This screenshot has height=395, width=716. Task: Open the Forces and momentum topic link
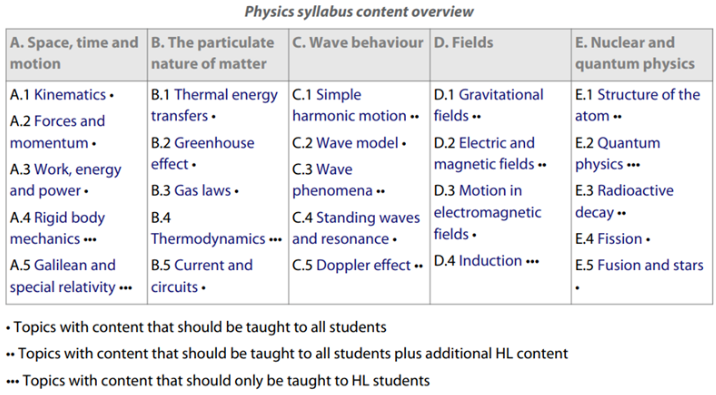tap(58, 132)
